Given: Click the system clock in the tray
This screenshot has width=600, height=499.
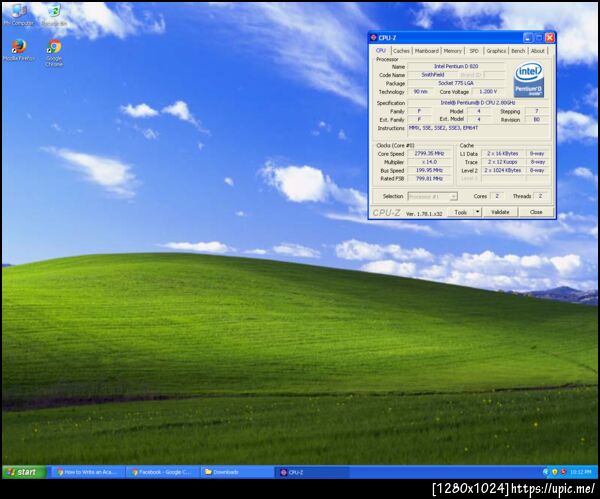Looking at the screenshot, I should pos(580,472).
